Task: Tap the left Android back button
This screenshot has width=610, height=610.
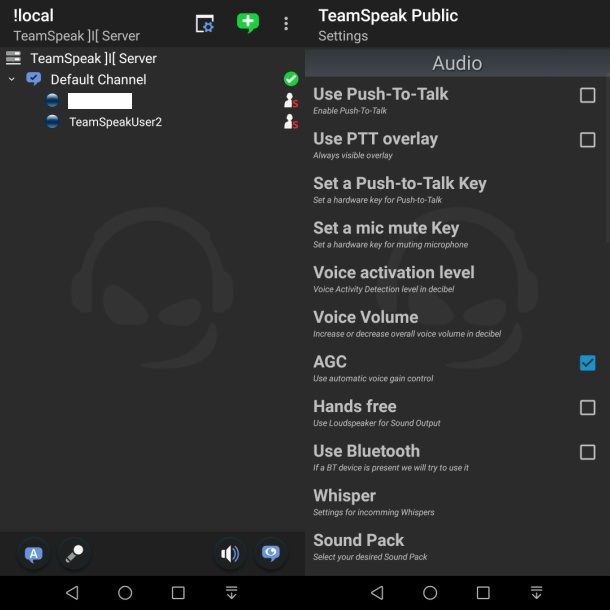Action: (x=72, y=593)
